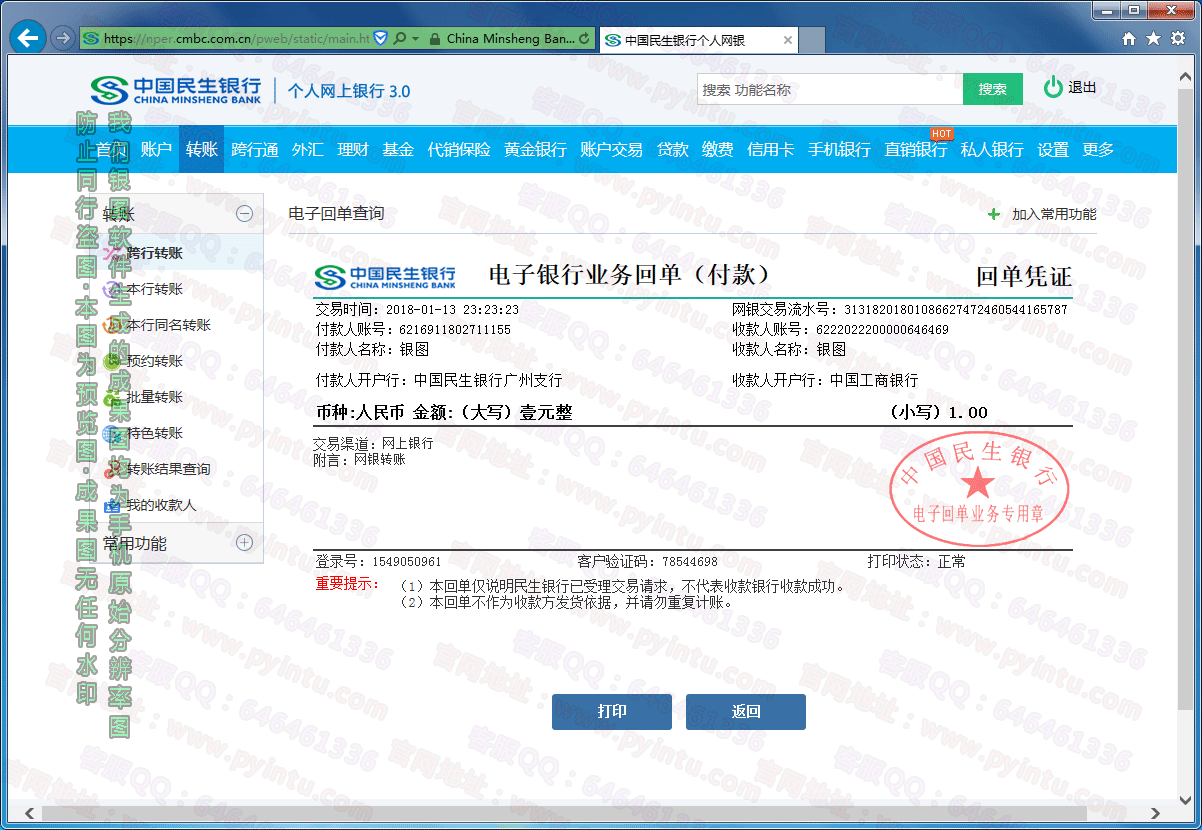The width and height of the screenshot is (1202, 830).
Task: Click the 打印状态：正常 text
Action: 917,562
